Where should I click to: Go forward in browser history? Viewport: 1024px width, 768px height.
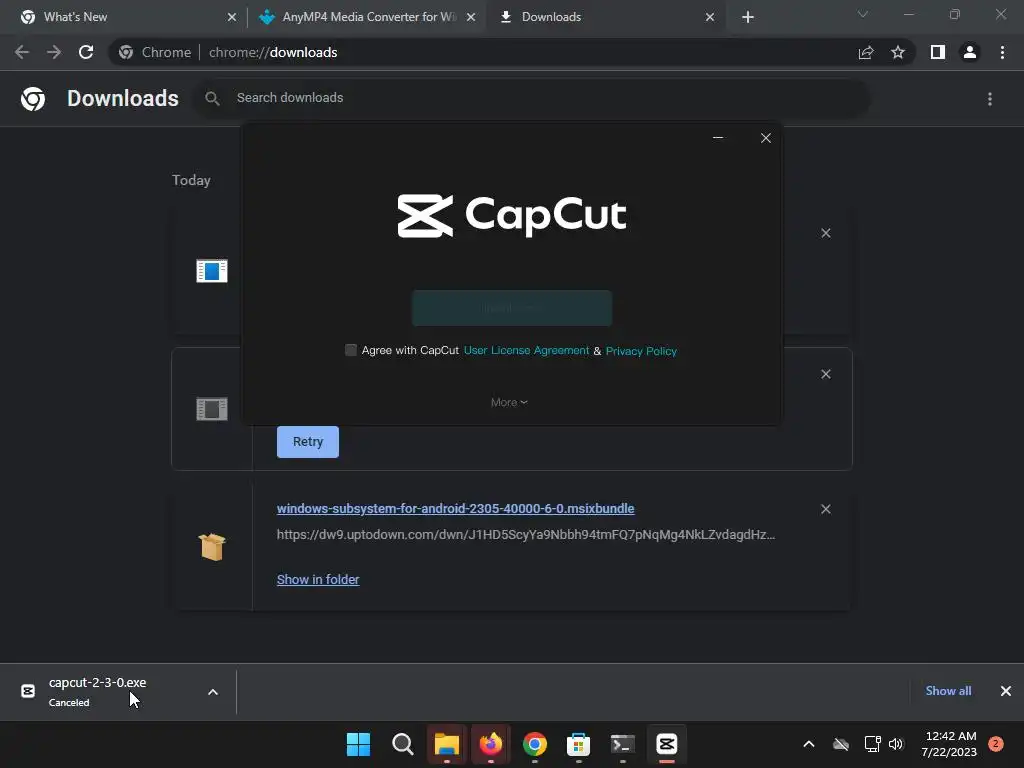[54, 52]
